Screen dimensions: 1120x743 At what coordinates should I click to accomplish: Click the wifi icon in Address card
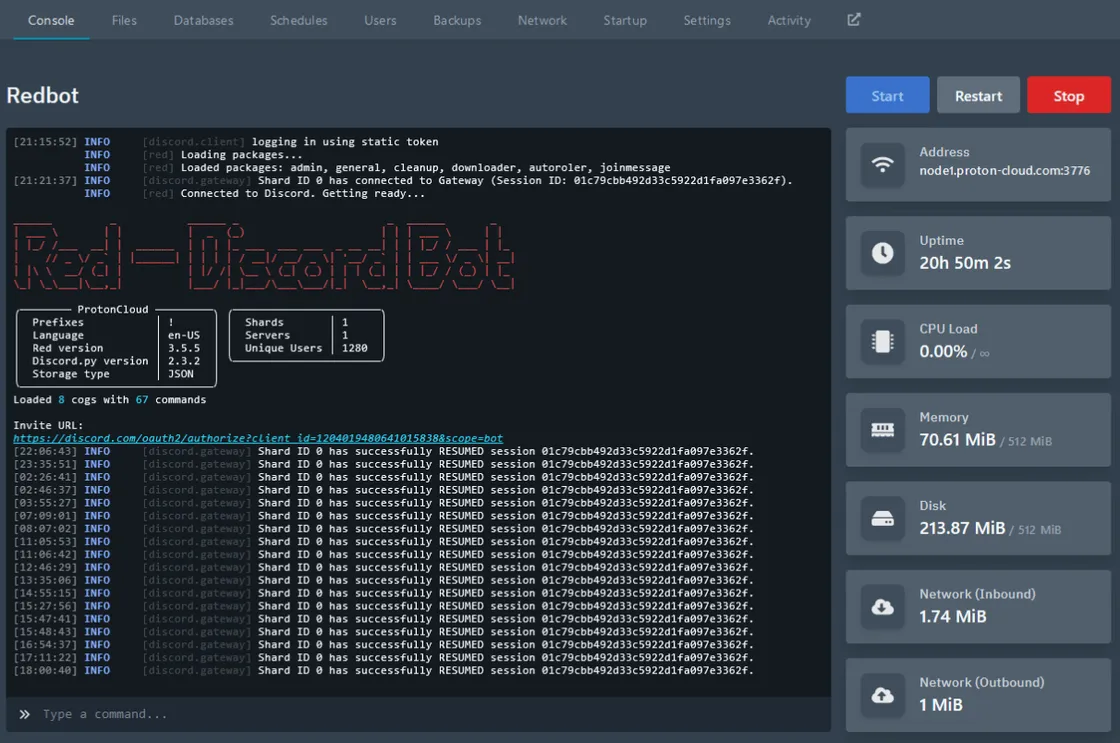883,164
